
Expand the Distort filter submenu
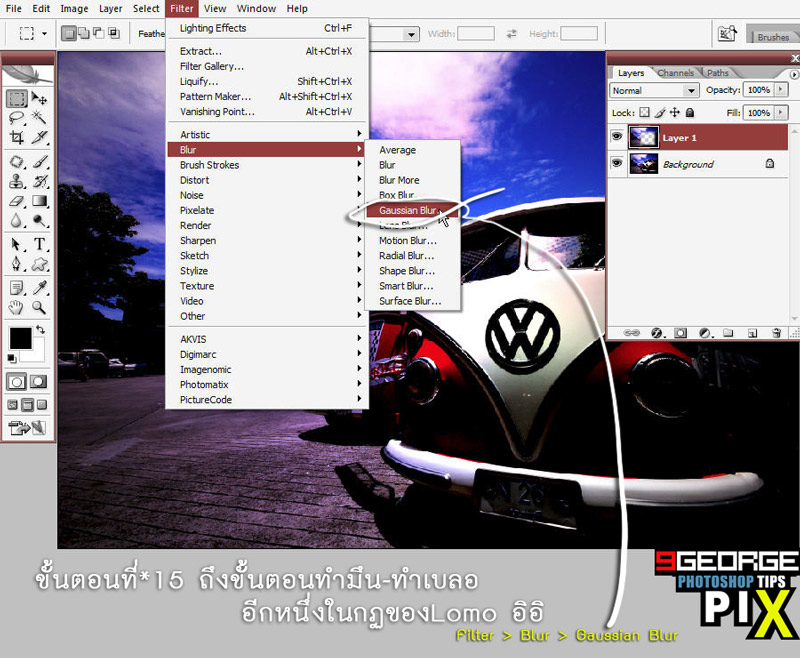[266, 180]
